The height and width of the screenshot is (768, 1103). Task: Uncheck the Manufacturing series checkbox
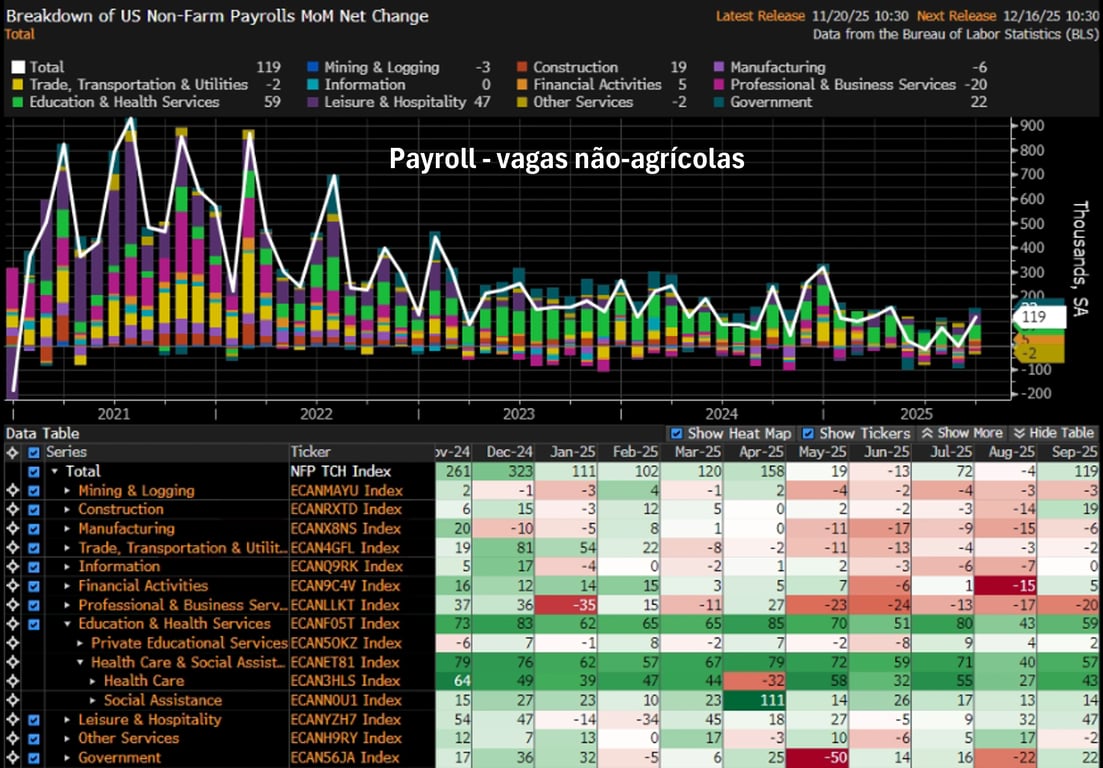click(34, 529)
